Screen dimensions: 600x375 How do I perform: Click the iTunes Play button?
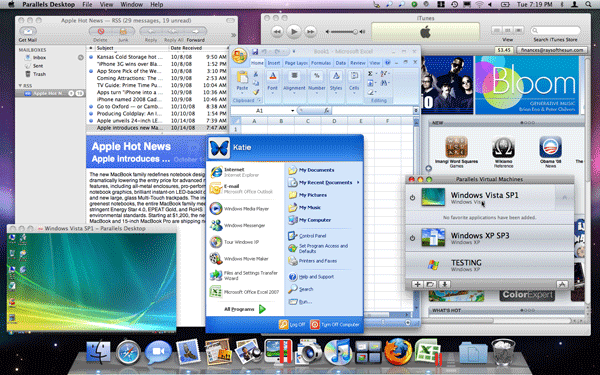pyautogui.click(x=293, y=31)
